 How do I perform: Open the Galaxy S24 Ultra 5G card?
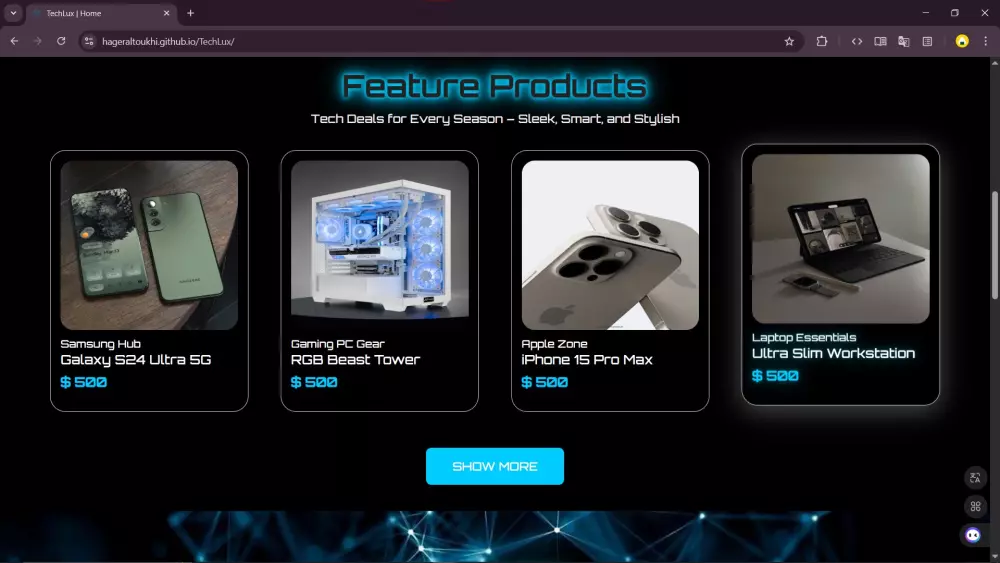pyautogui.click(x=149, y=281)
